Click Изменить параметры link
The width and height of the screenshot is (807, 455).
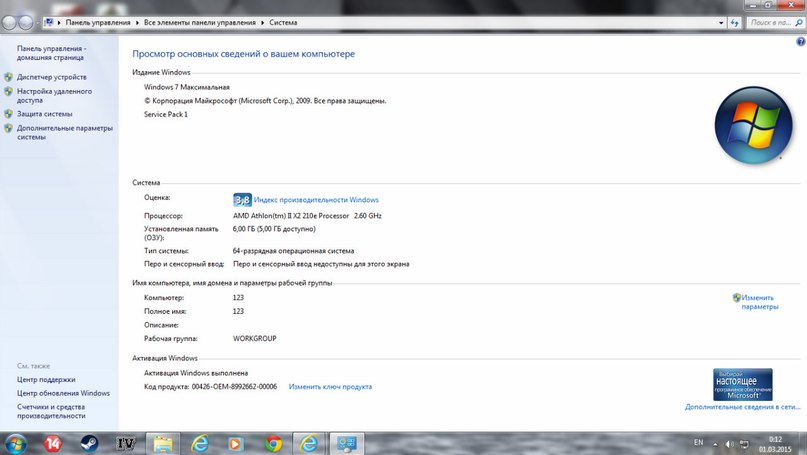pyautogui.click(x=760, y=302)
